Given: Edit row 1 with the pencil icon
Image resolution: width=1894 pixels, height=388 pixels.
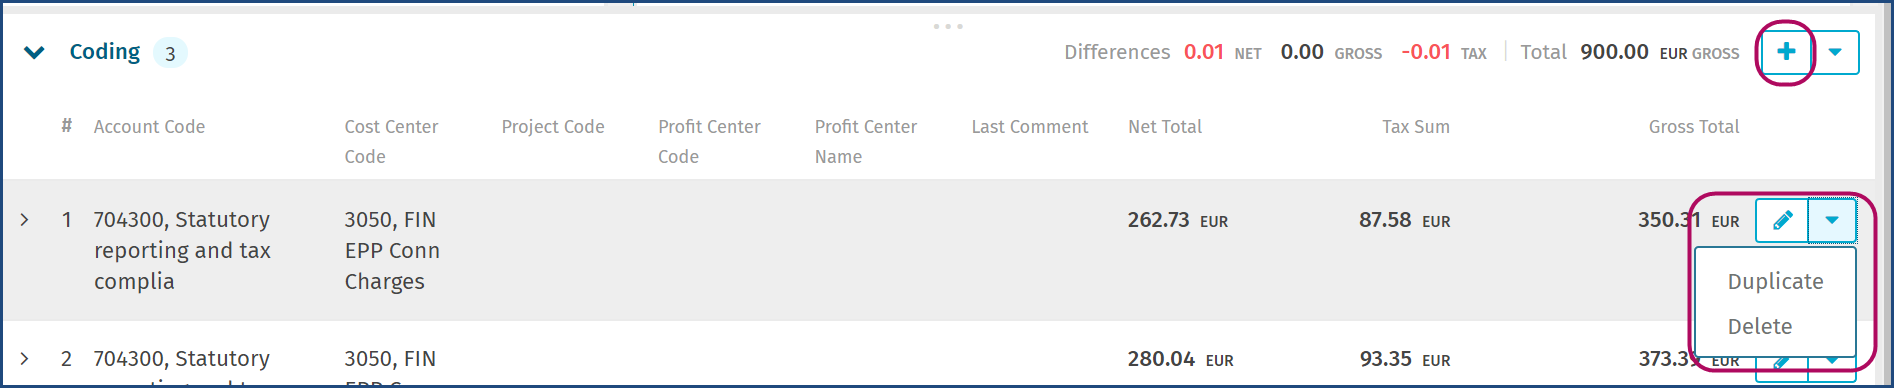Looking at the screenshot, I should [1782, 220].
